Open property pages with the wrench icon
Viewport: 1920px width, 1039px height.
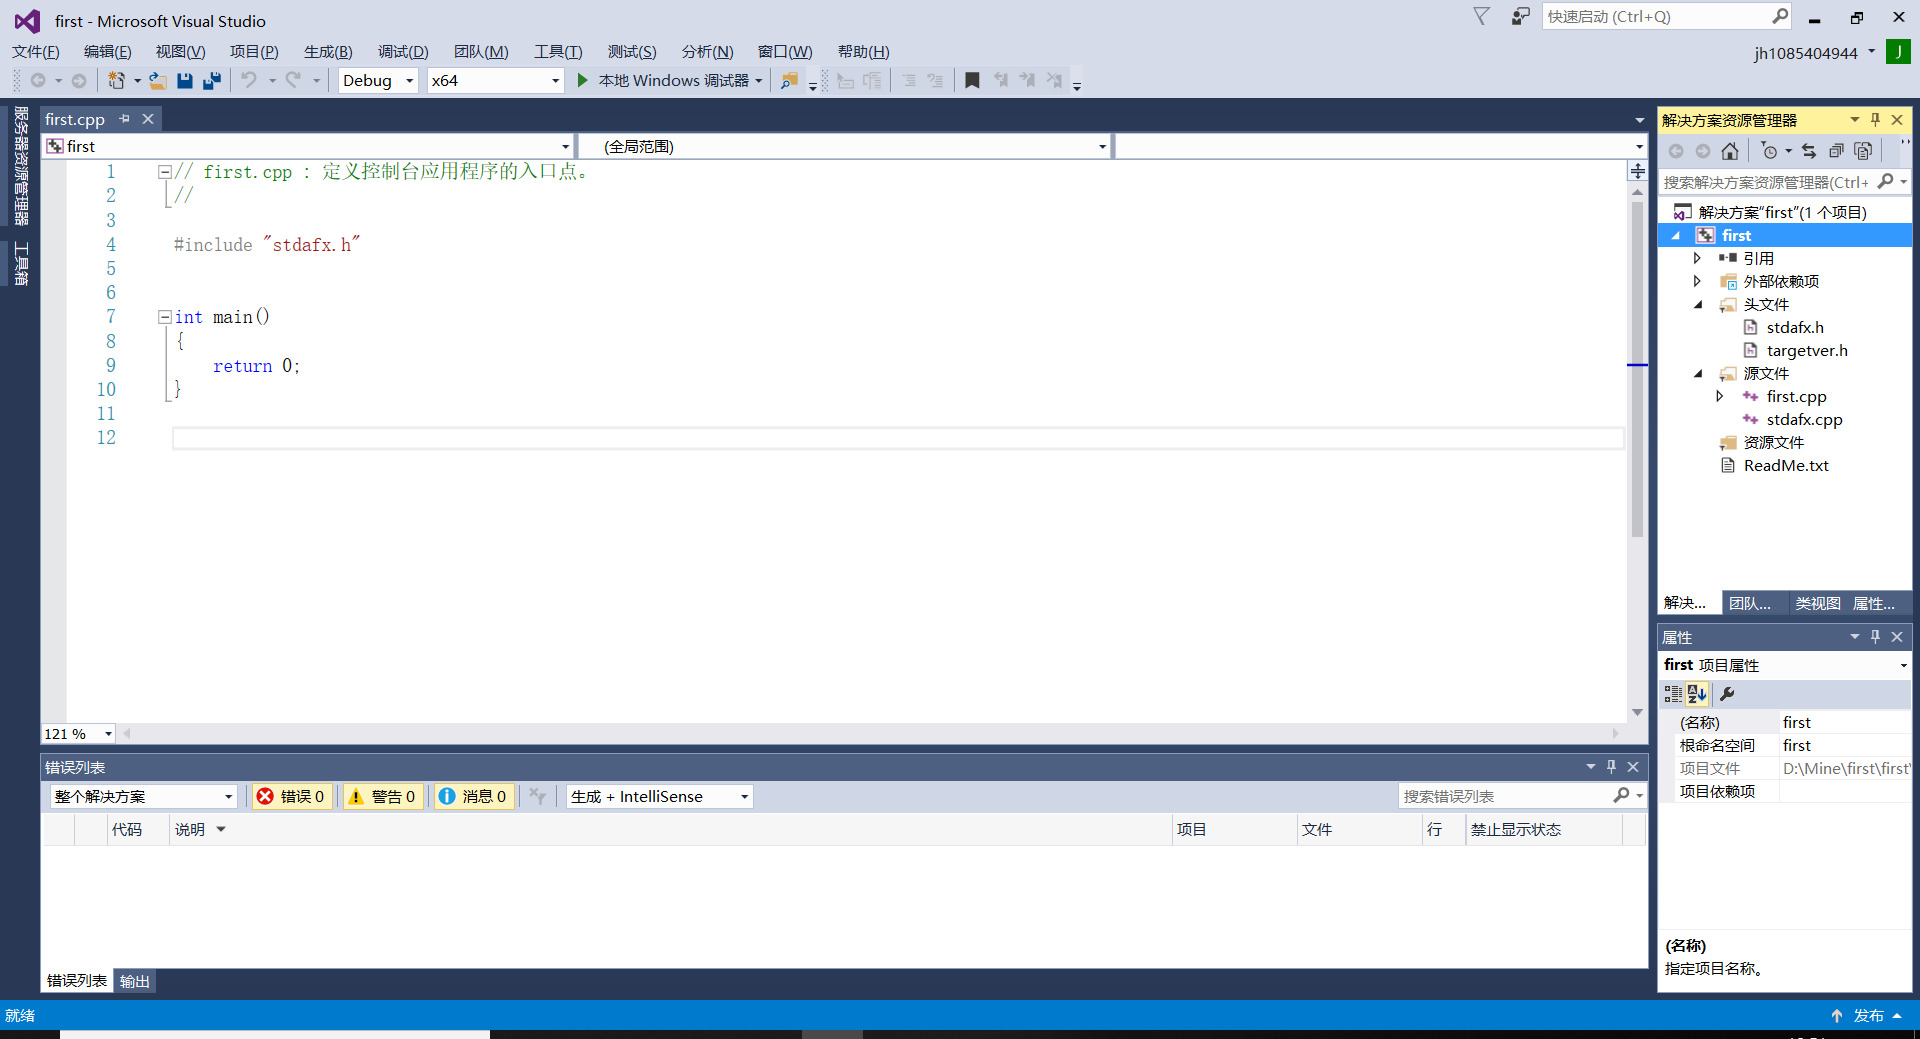click(x=1727, y=694)
